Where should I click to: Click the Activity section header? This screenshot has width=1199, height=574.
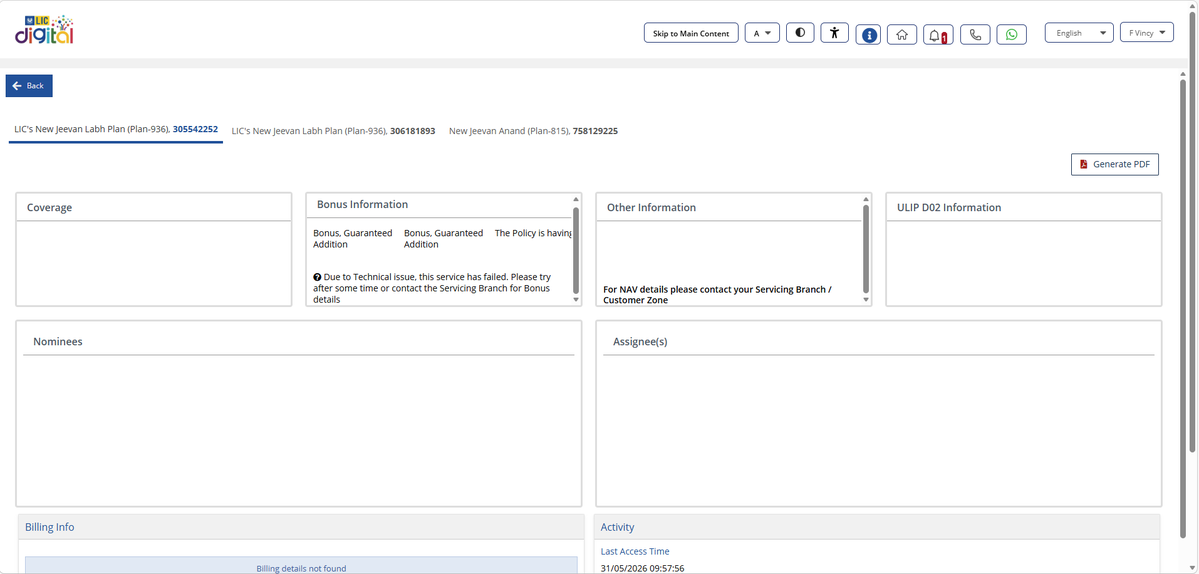pyautogui.click(x=617, y=527)
